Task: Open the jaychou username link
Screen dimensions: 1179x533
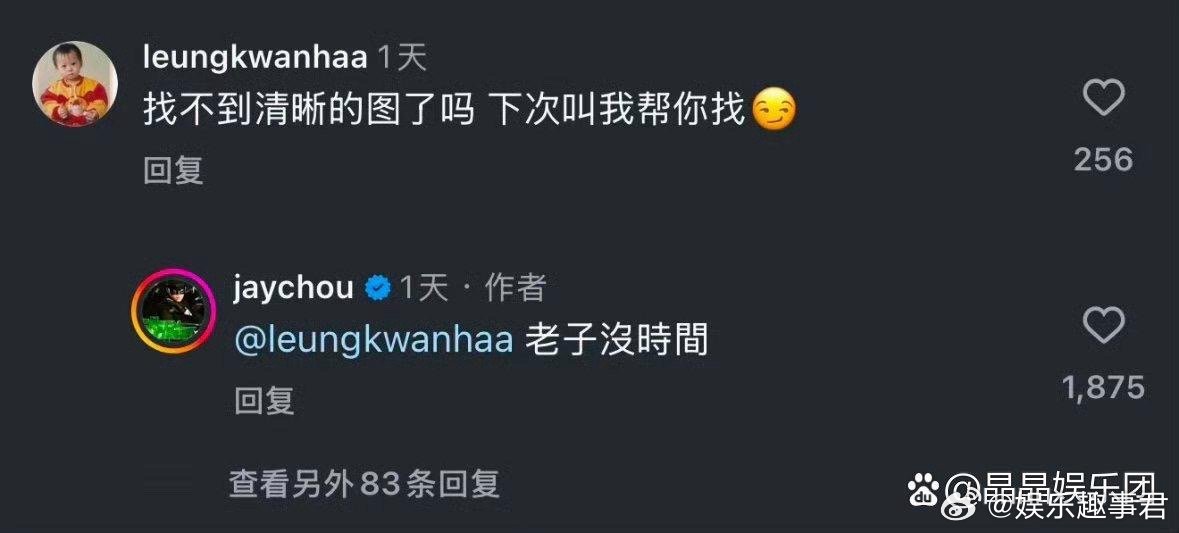Action: (x=293, y=286)
